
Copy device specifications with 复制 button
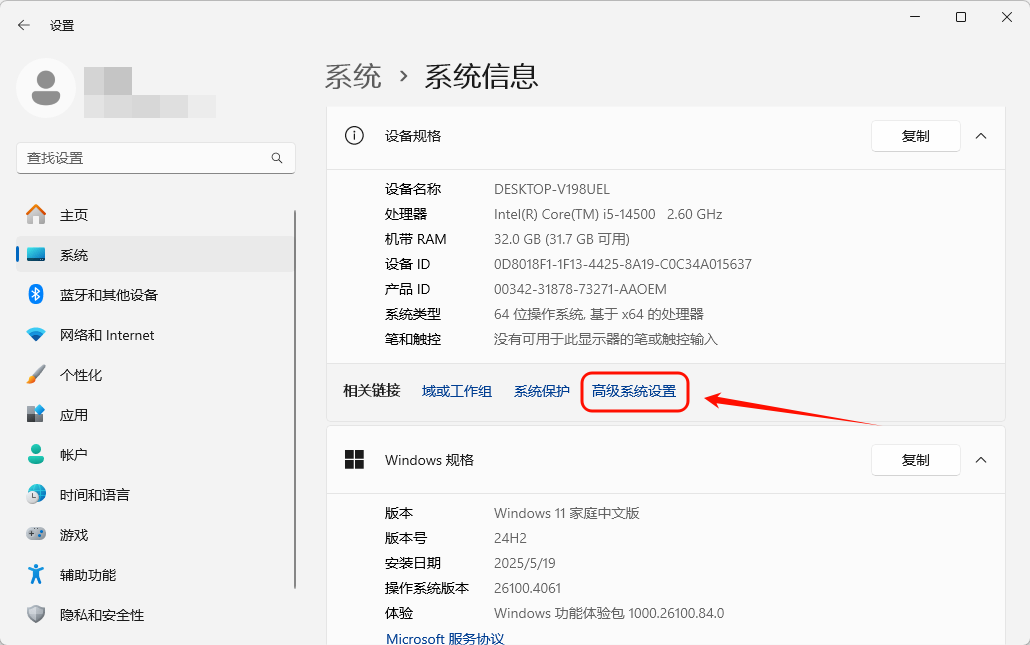click(916, 136)
